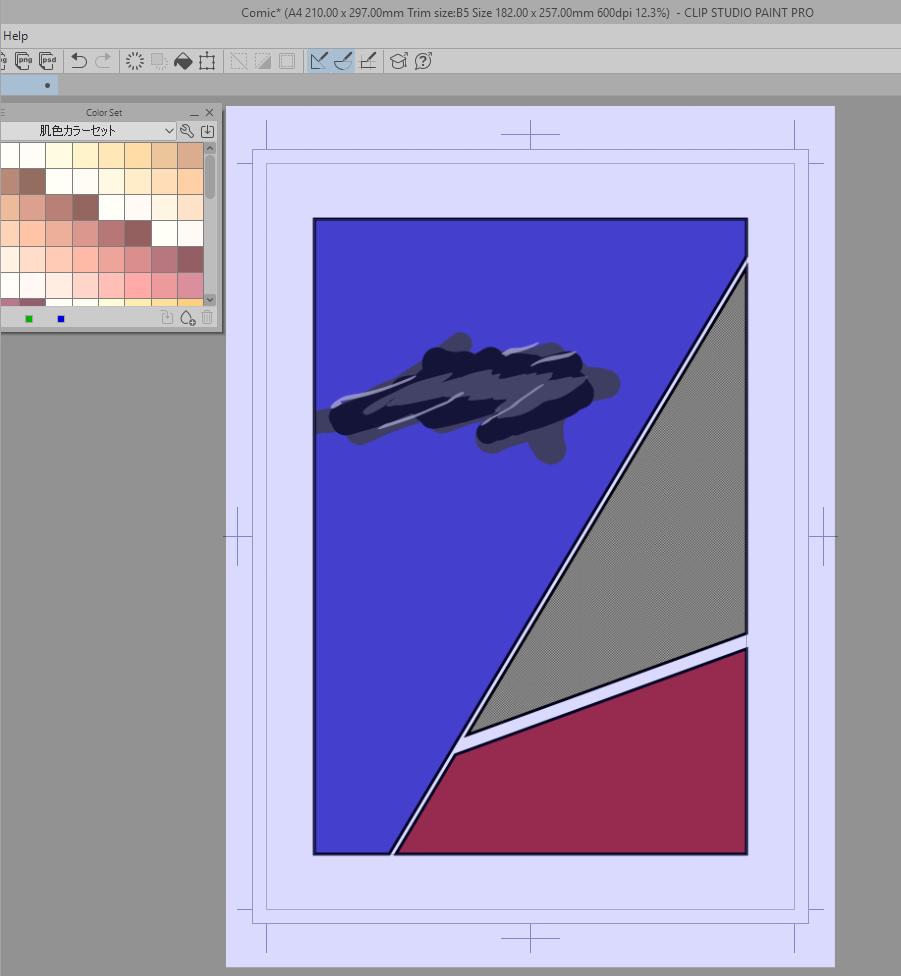Click the Show Selection Border icon
Image resolution: width=901 pixels, height=976 pixels.
(287, 61)
